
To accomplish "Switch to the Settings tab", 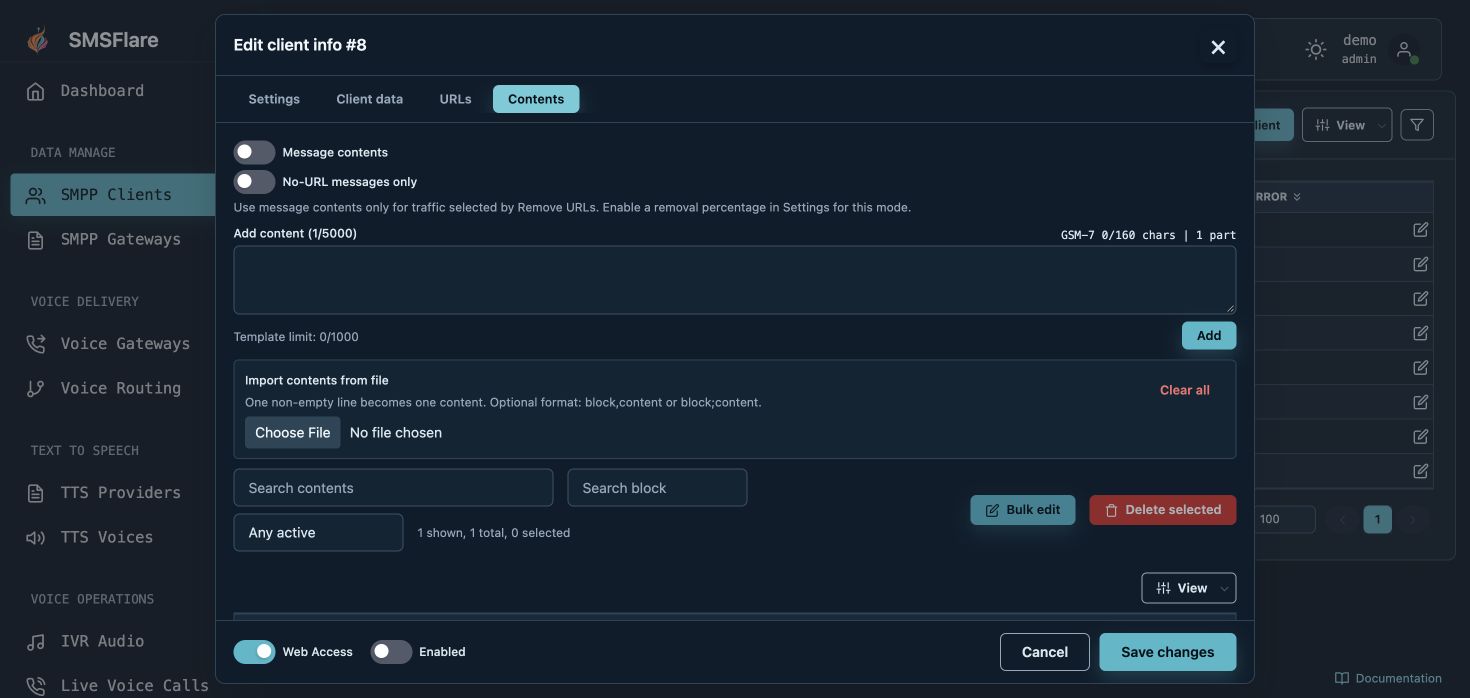I will click(274, 99).
